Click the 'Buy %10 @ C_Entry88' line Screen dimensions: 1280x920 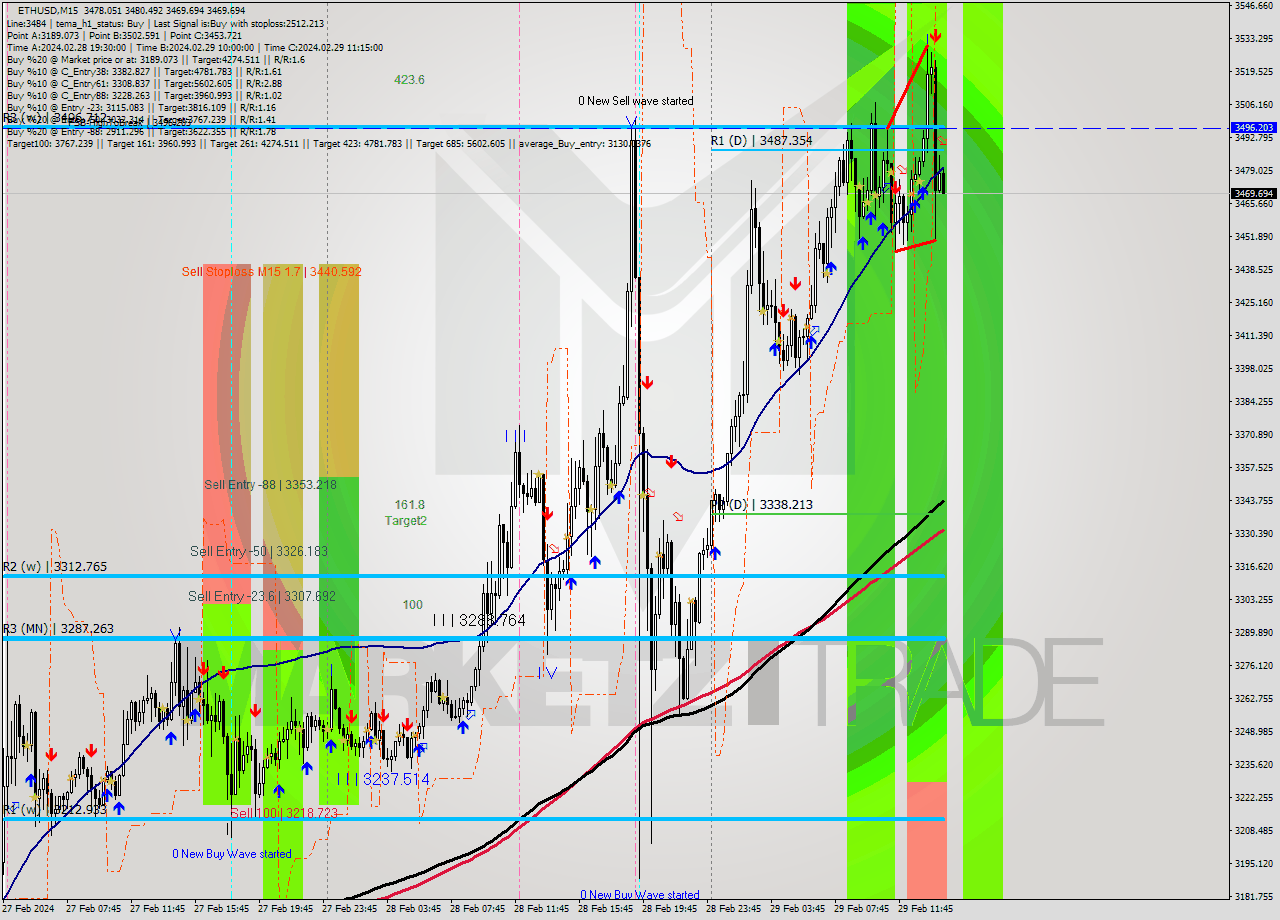point(144,95)
